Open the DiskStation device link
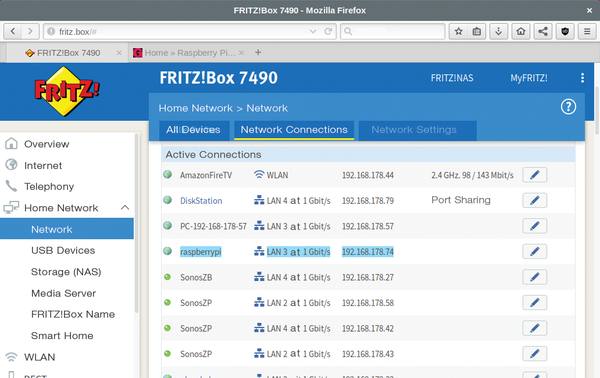600x378 pixels. (201, 200)
